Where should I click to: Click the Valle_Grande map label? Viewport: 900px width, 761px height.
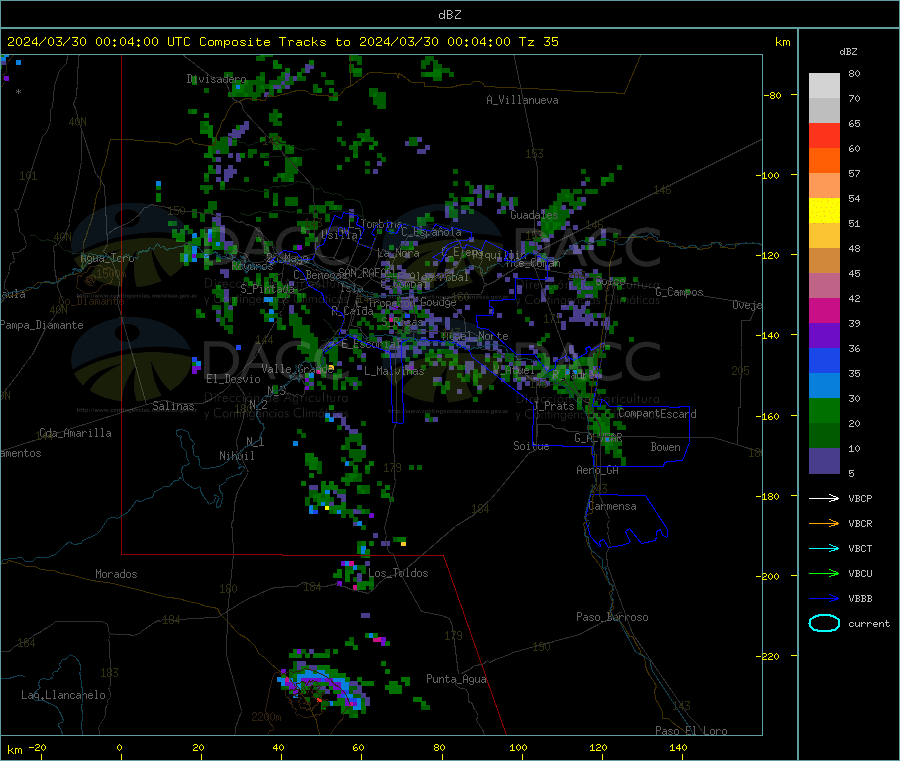297,369
